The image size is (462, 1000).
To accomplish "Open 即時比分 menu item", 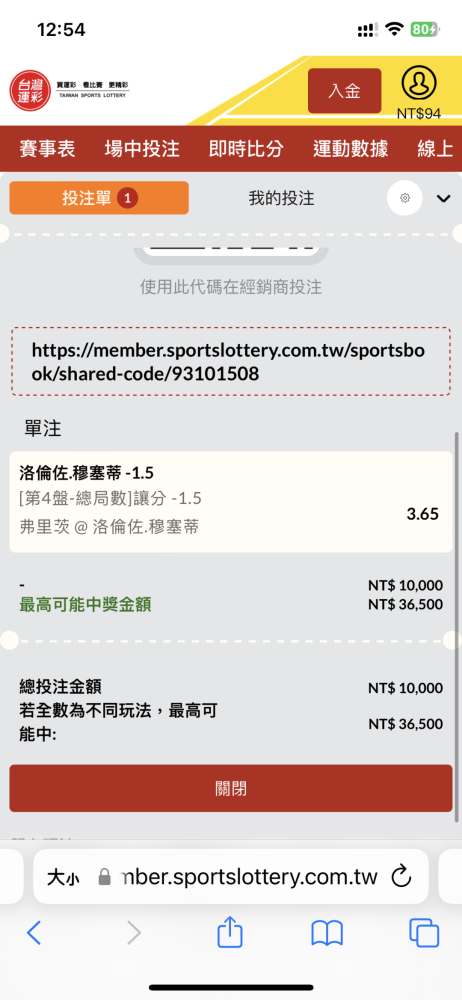I will [x=246, y=149].
